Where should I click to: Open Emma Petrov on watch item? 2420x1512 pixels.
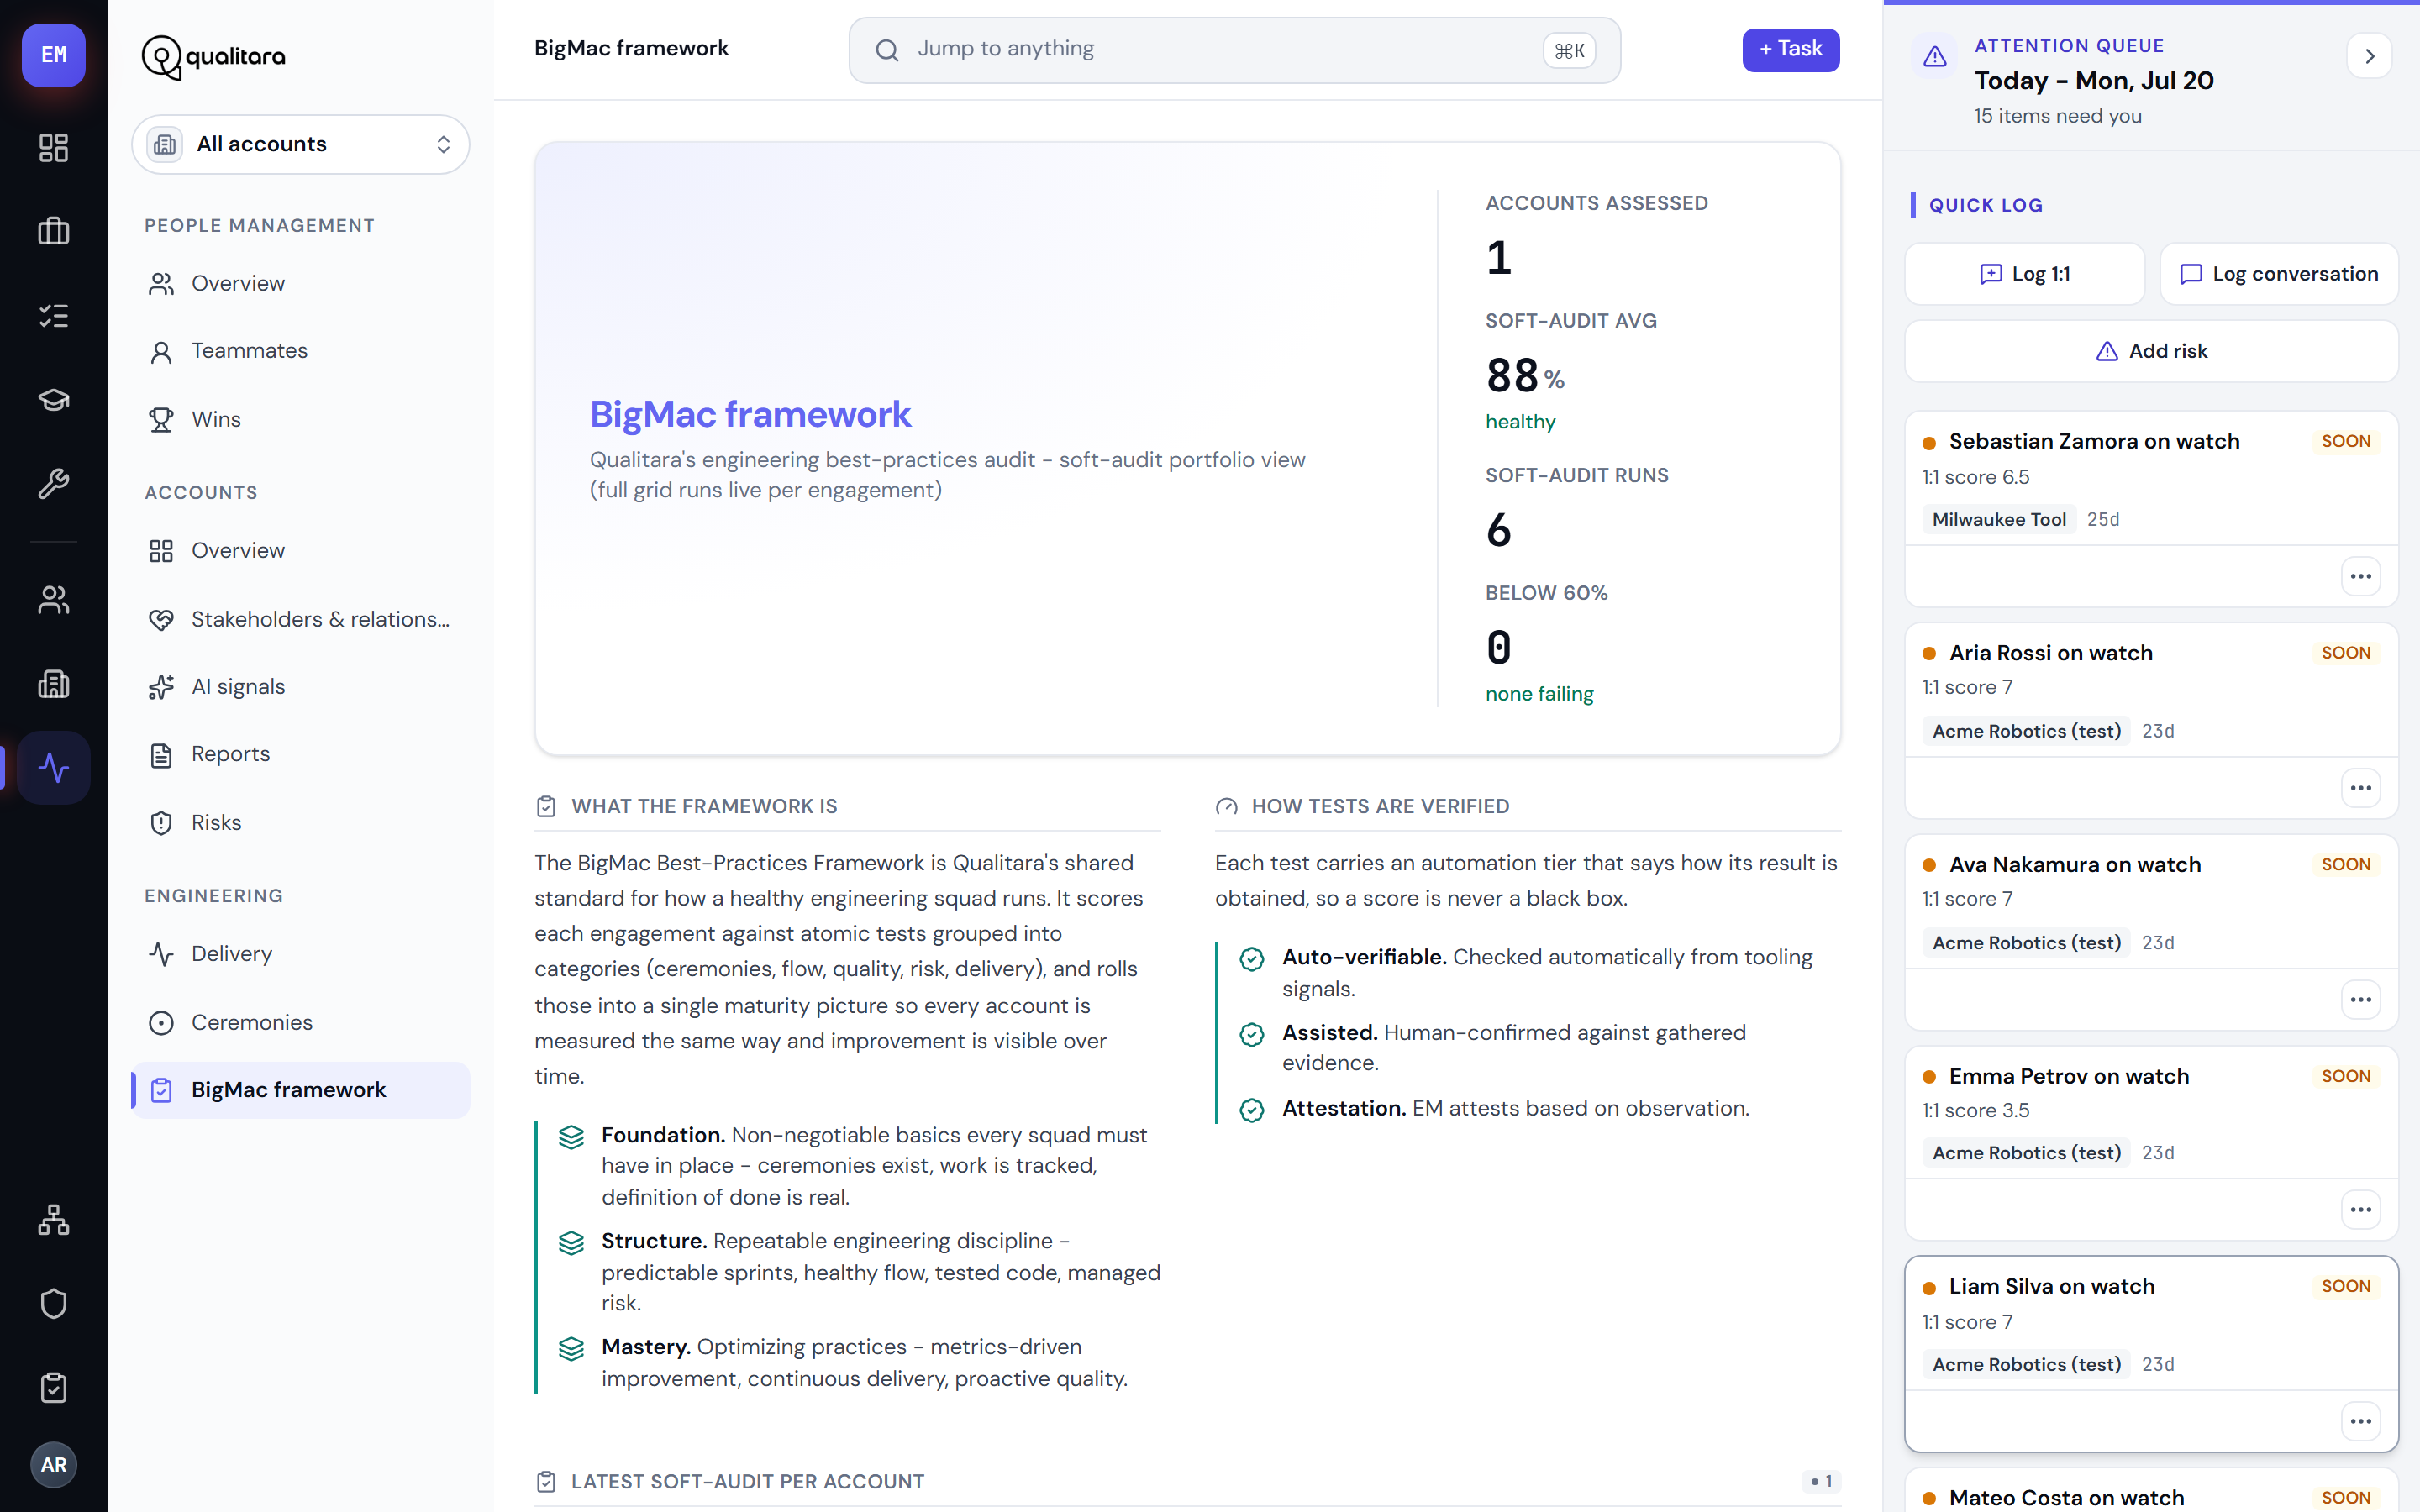[2069, 1077]
